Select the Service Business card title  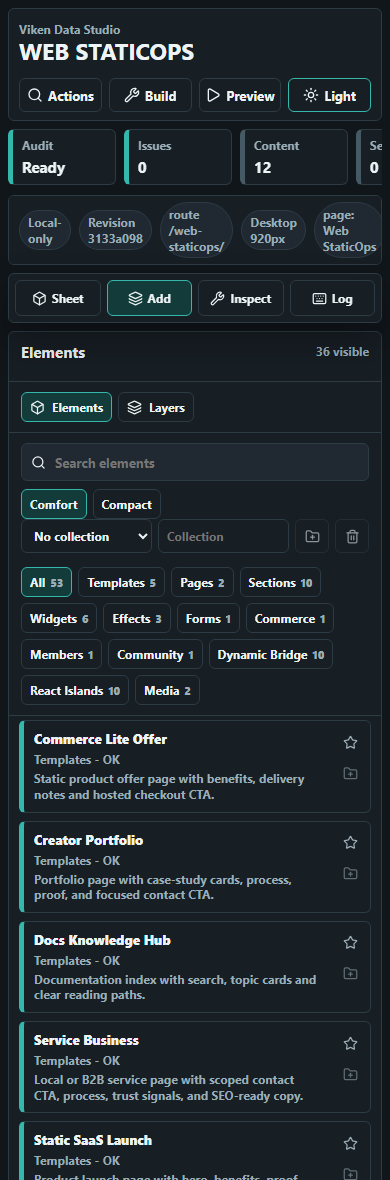click(87, 1040)
